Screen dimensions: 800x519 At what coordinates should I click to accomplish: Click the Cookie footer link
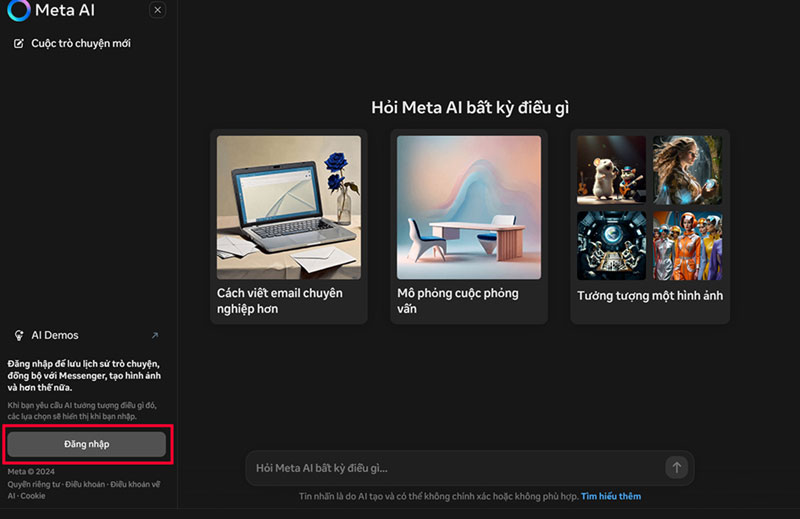coord(33,495)
